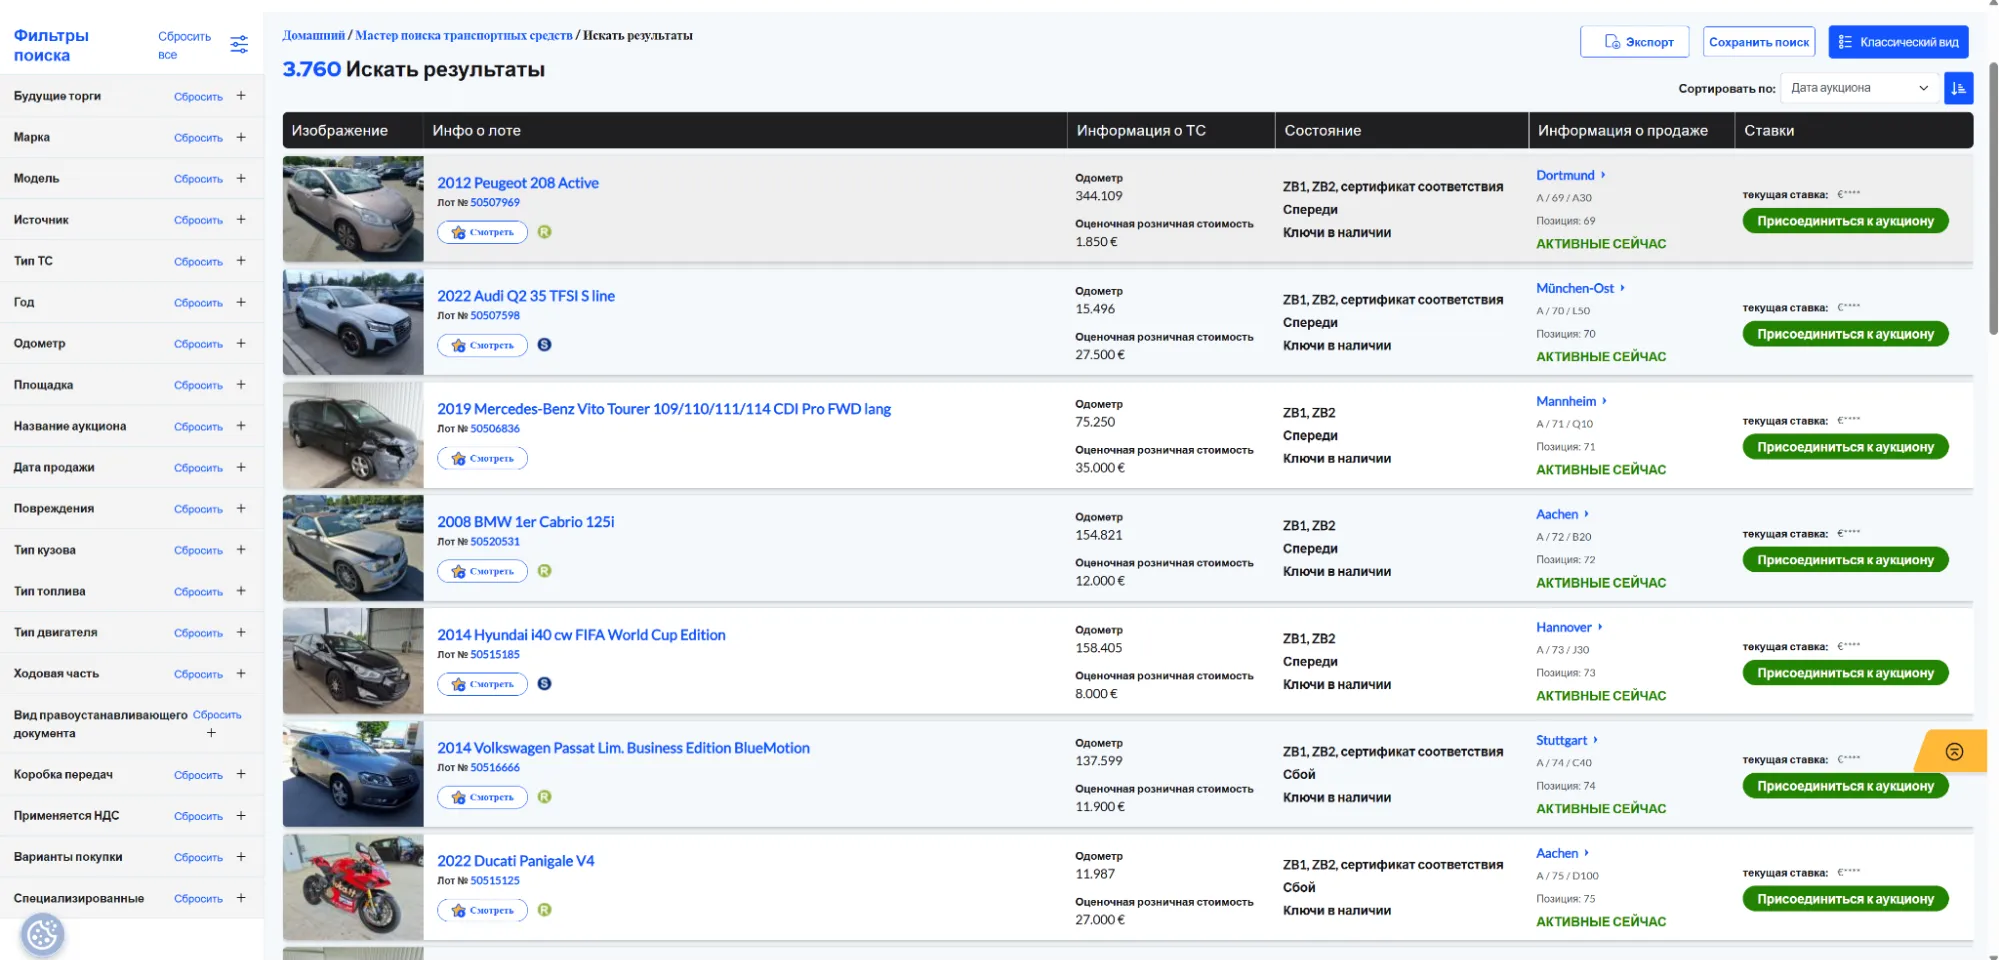Join auction for Mercedes-Benz Vito Tourer
The height and width of the screenshot is (961, 1999).
tap(1845, 447)
